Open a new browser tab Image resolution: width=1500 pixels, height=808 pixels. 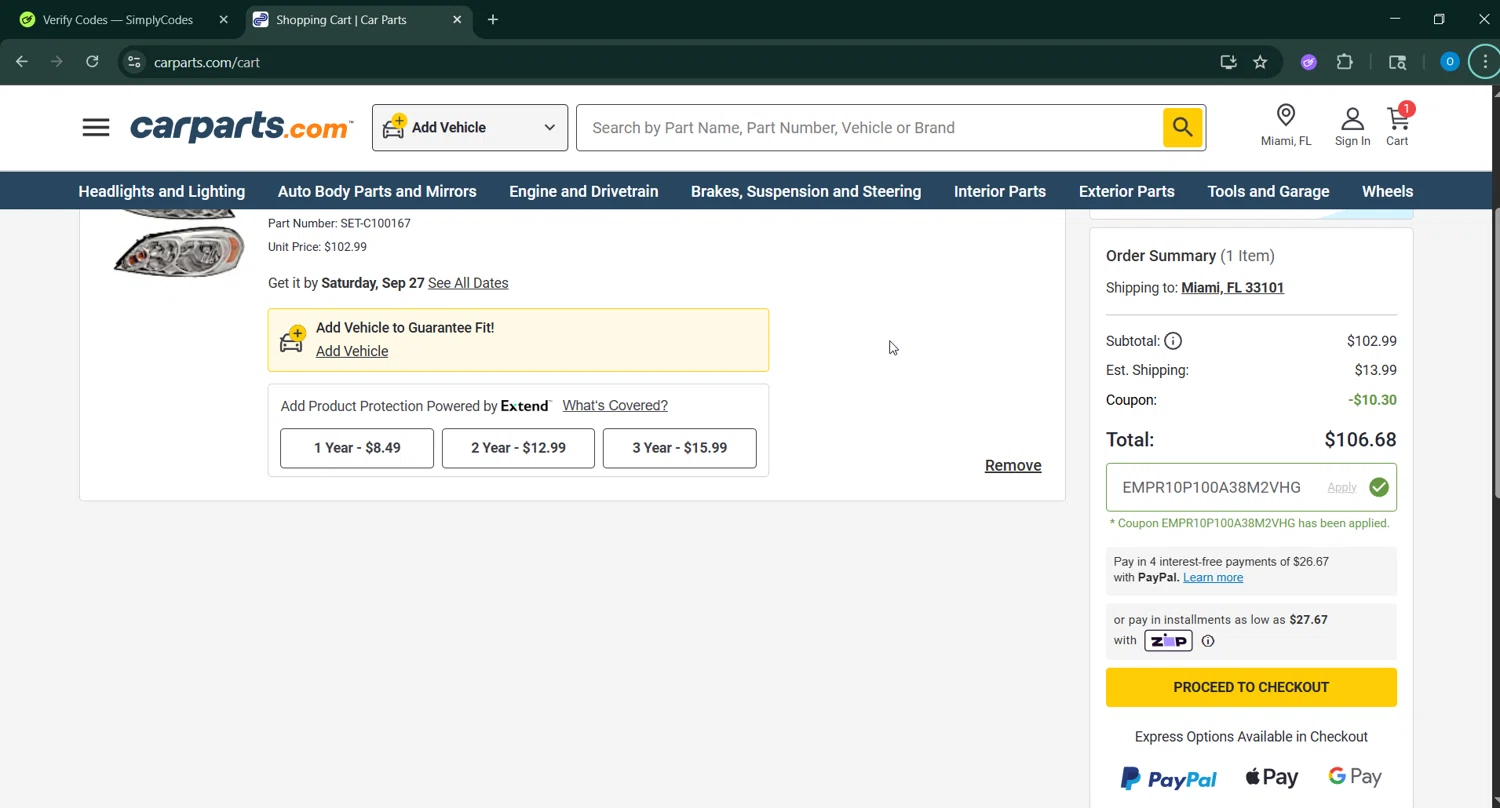[493, 19]
